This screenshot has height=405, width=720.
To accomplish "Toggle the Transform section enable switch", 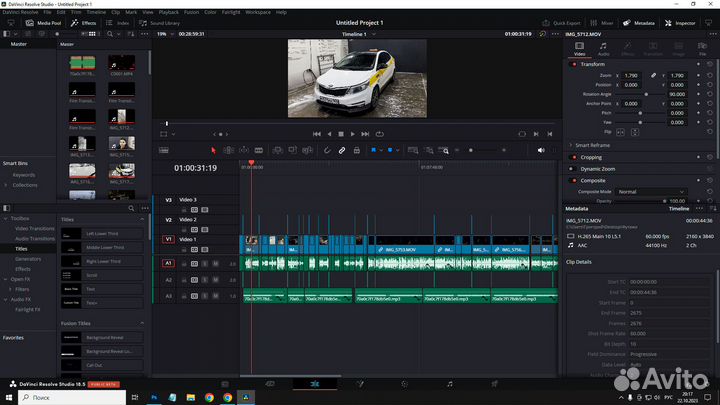I will pyautogui.click(x=571, y=64).
